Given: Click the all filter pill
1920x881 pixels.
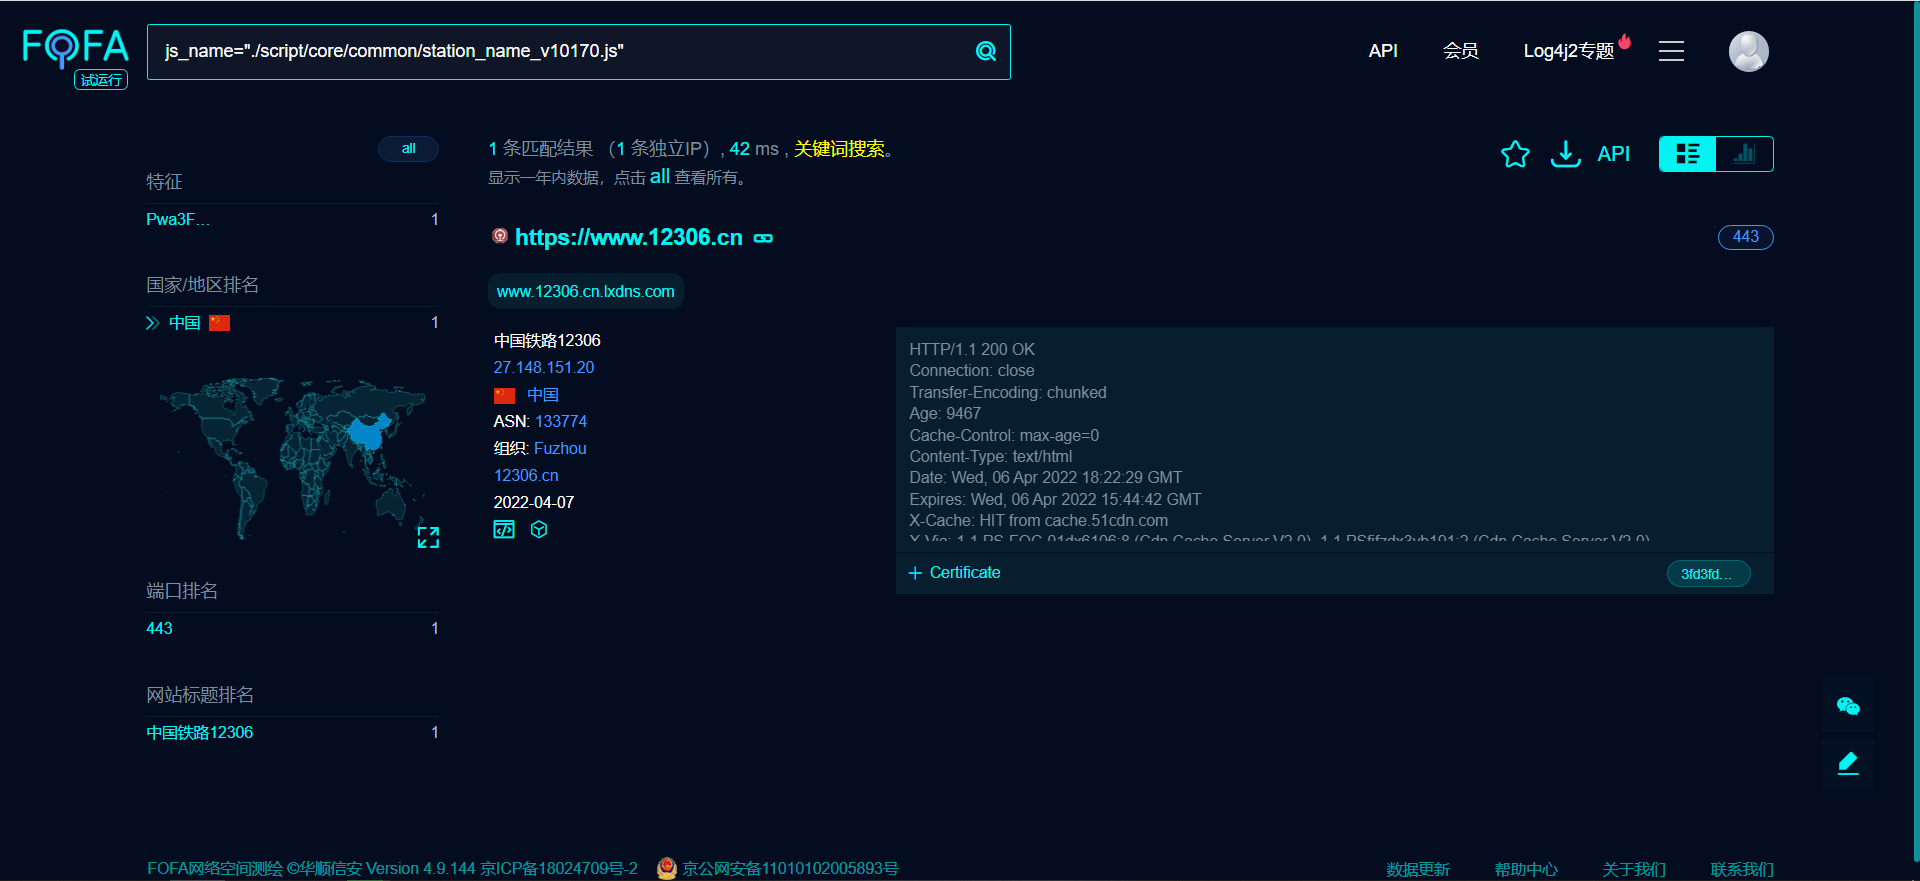Looking at the screenshot, I should click(x=408, y=148).
